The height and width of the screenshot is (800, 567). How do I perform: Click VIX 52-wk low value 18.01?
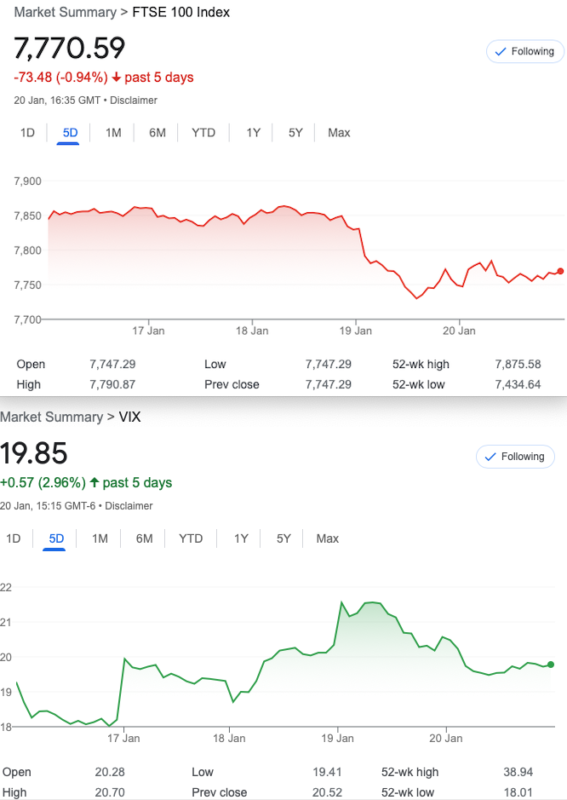(518, 792)
